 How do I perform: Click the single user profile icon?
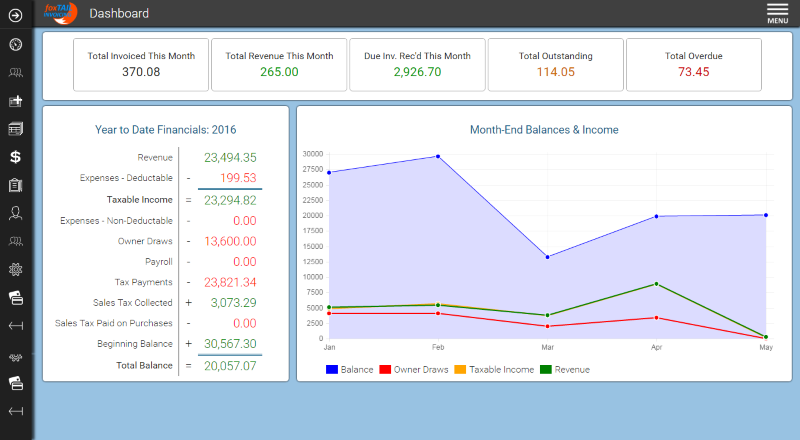click(15, 213)
